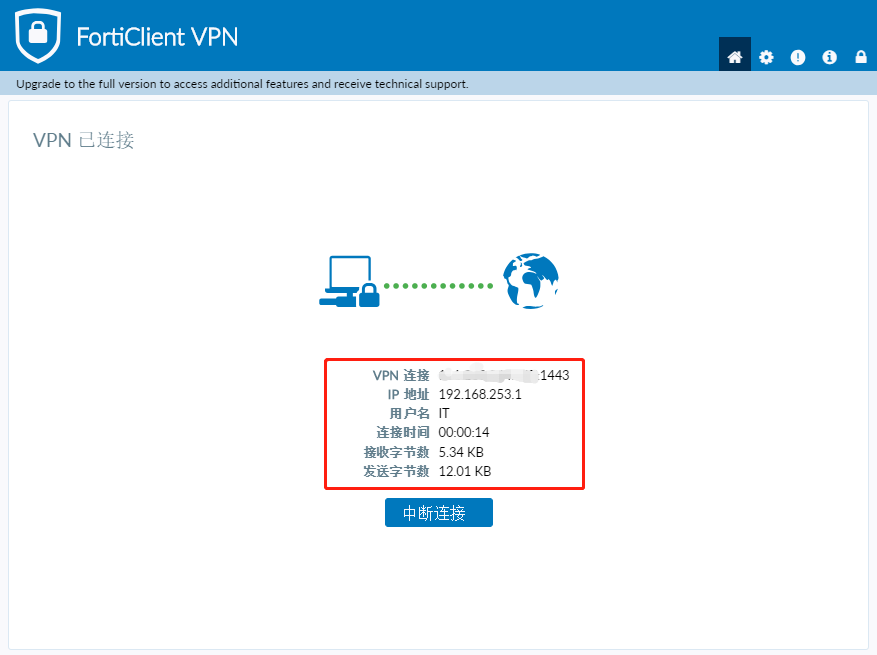Click the FortiClient VPN title text
The height and width of the screenshot is (655, 877).
[157, 37]
